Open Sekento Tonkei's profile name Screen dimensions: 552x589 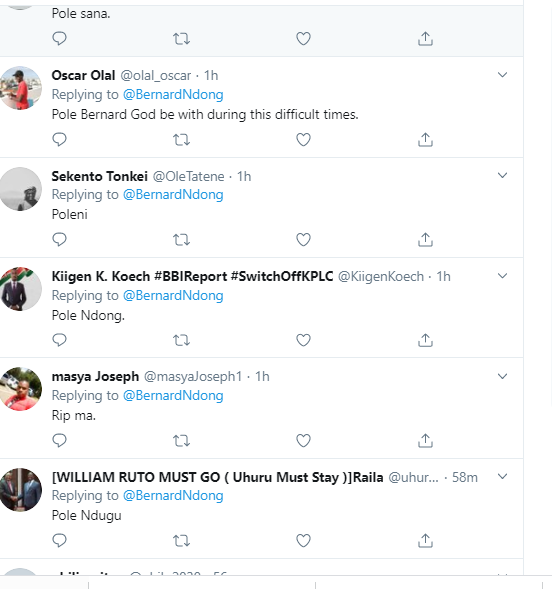pyautogui.click(x=100, y=176)
